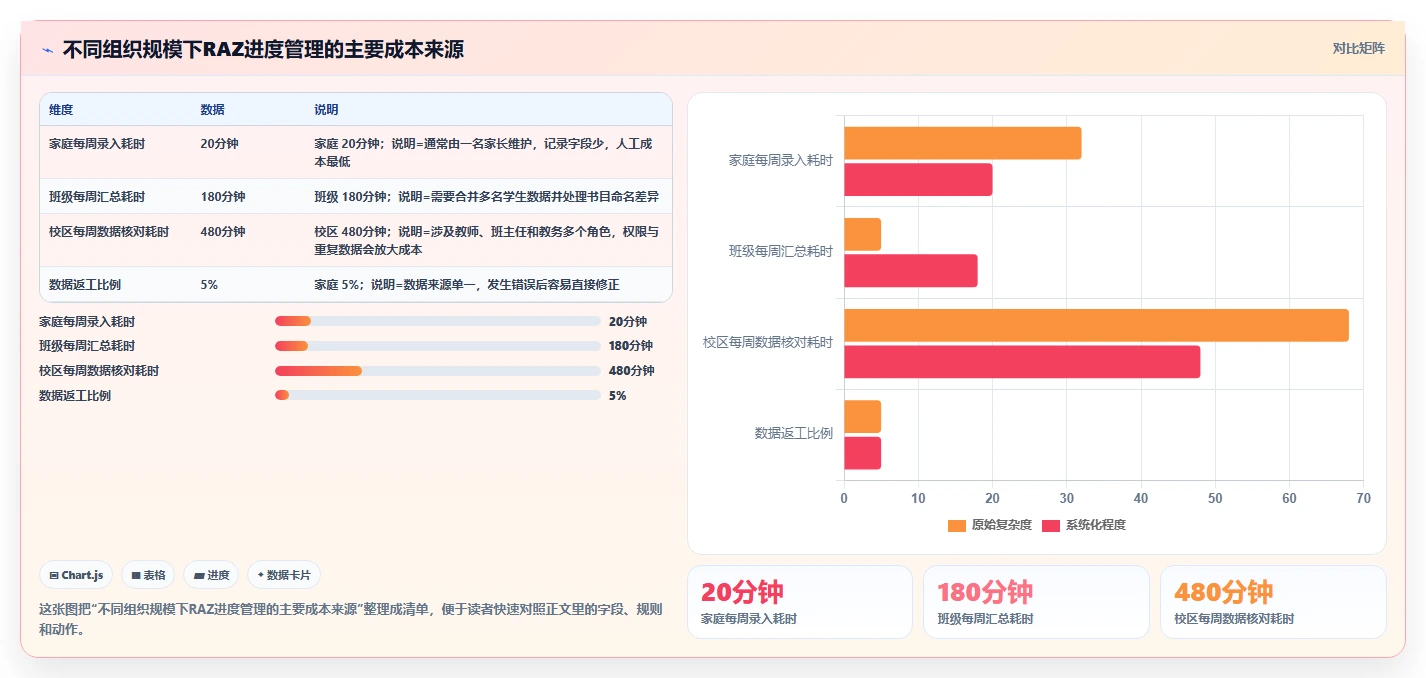The height and width of the screenshot is (678, 1426).
Task: Click the 20分钟 value beside the progress bar
Action: [627, 321]
